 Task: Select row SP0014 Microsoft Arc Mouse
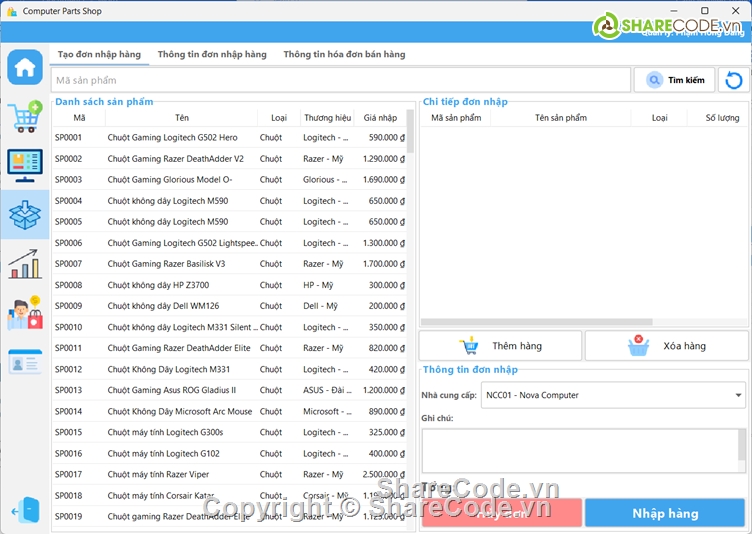tap(229, 411)
